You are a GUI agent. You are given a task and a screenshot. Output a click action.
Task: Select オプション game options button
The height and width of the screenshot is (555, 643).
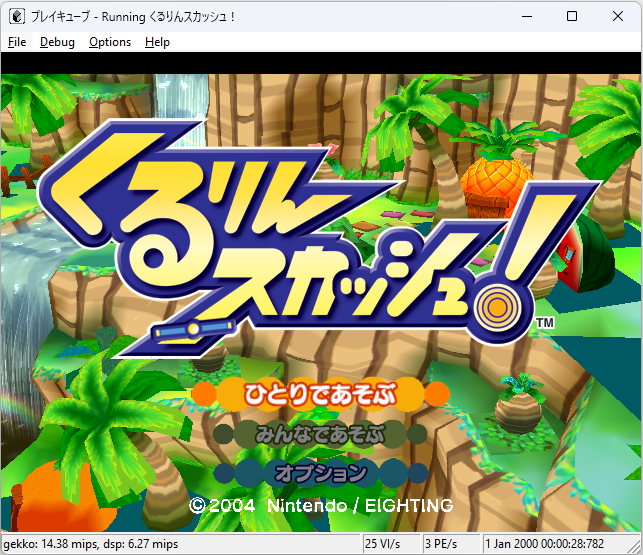click(320, 473)
